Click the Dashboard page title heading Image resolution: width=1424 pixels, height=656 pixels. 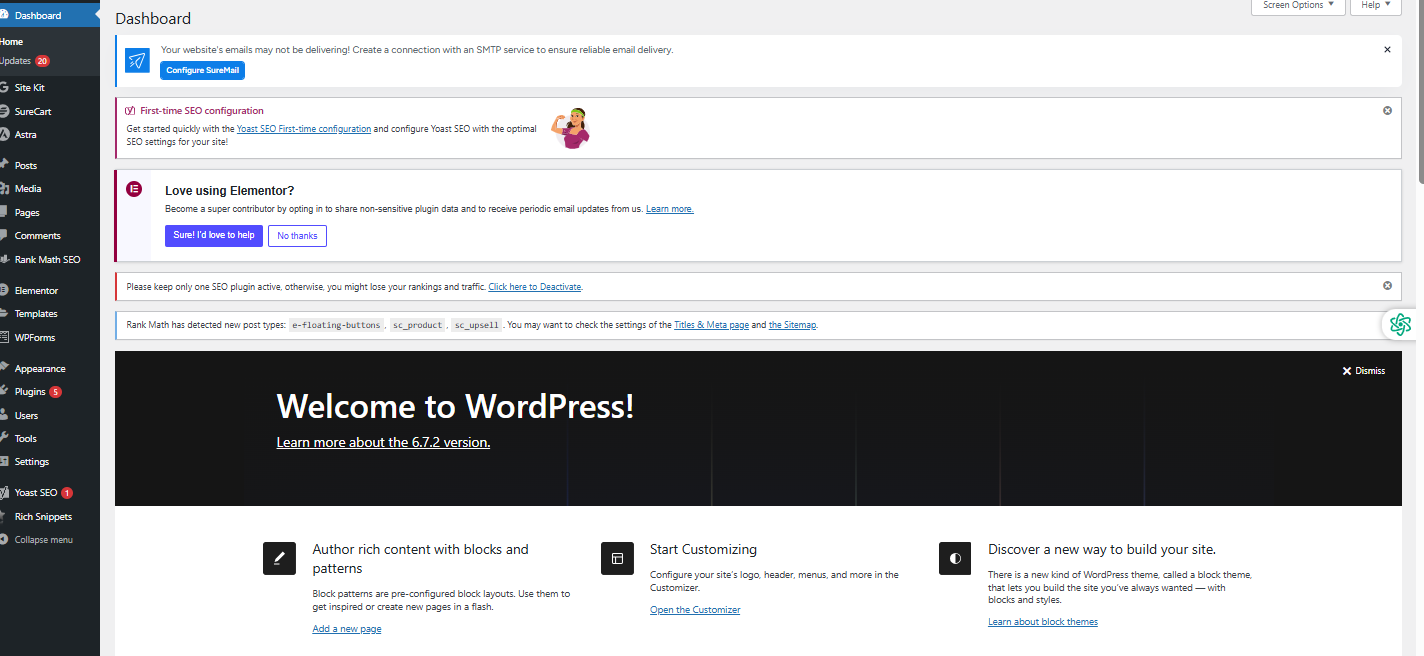(x=153, y=18)
